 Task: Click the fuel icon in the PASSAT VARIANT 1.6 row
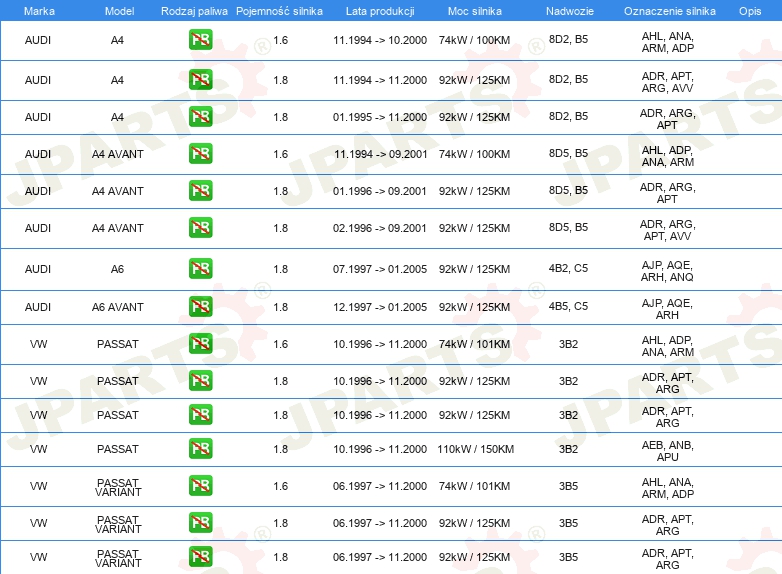click(x=200, y=485)
